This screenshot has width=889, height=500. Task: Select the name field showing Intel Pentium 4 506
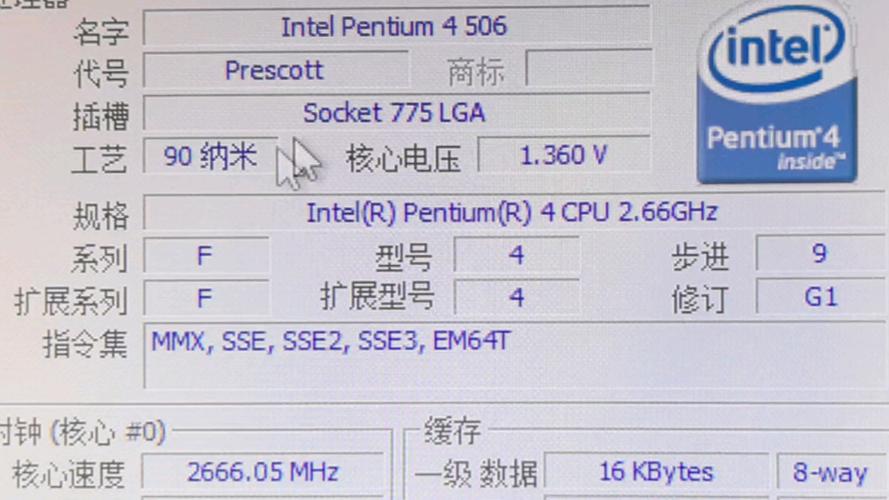click(397, 27)
